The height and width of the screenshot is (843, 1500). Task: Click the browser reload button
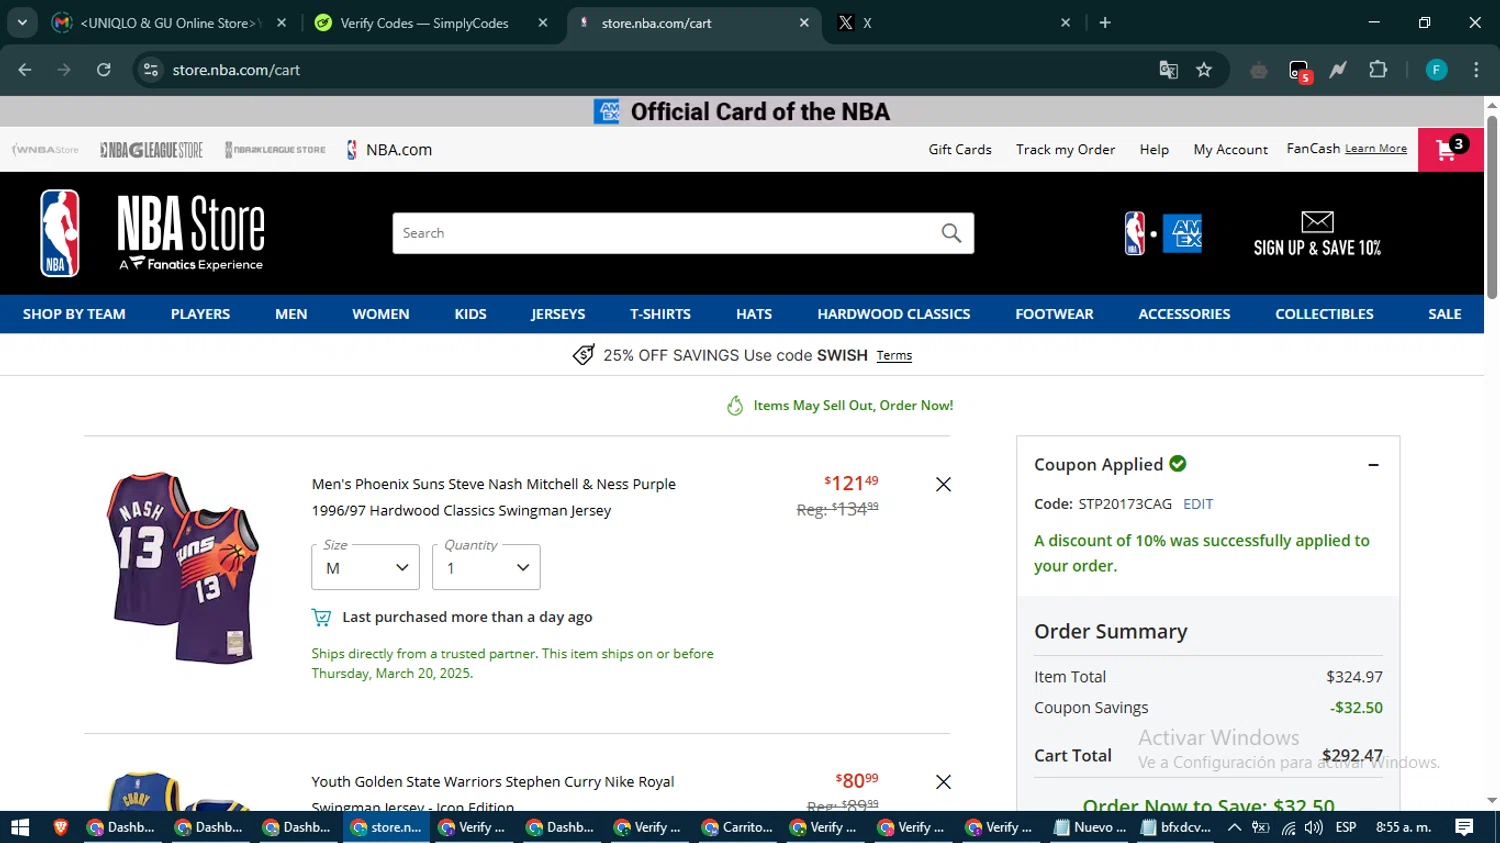tap(104, 70)
